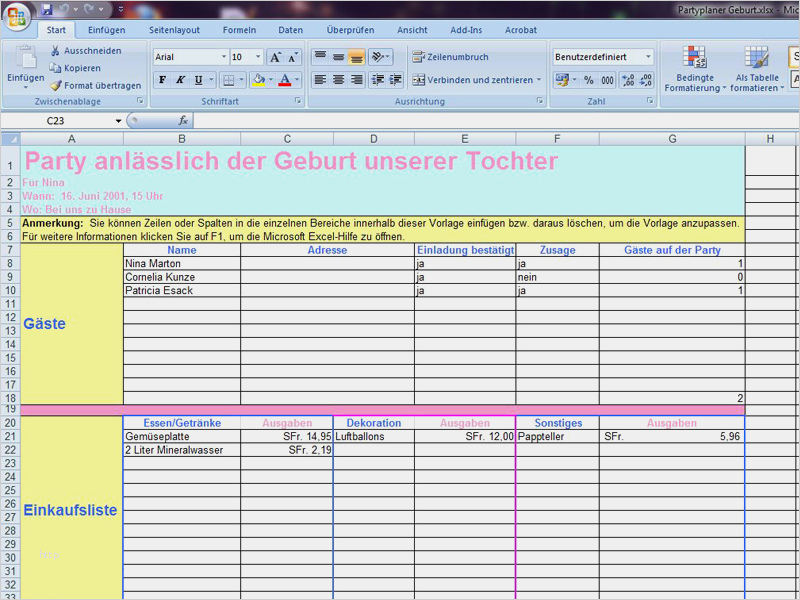Click the Verbinden und zentrieren button
The image size is (800, 600).
tap(477, 80)
